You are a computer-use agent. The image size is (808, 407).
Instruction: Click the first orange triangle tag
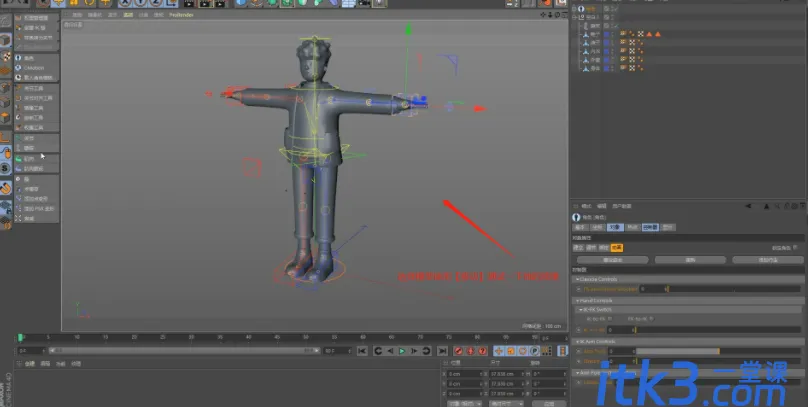click(649, 34)
